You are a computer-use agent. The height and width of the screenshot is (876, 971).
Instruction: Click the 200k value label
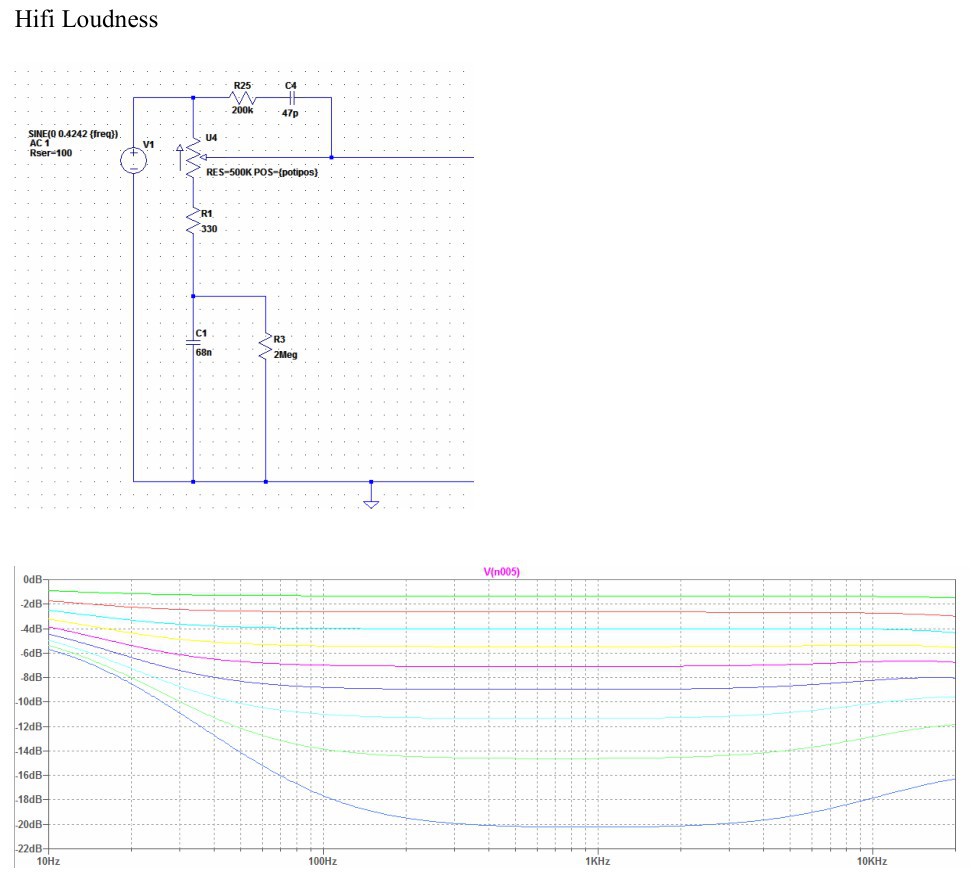tap(242, 110)
